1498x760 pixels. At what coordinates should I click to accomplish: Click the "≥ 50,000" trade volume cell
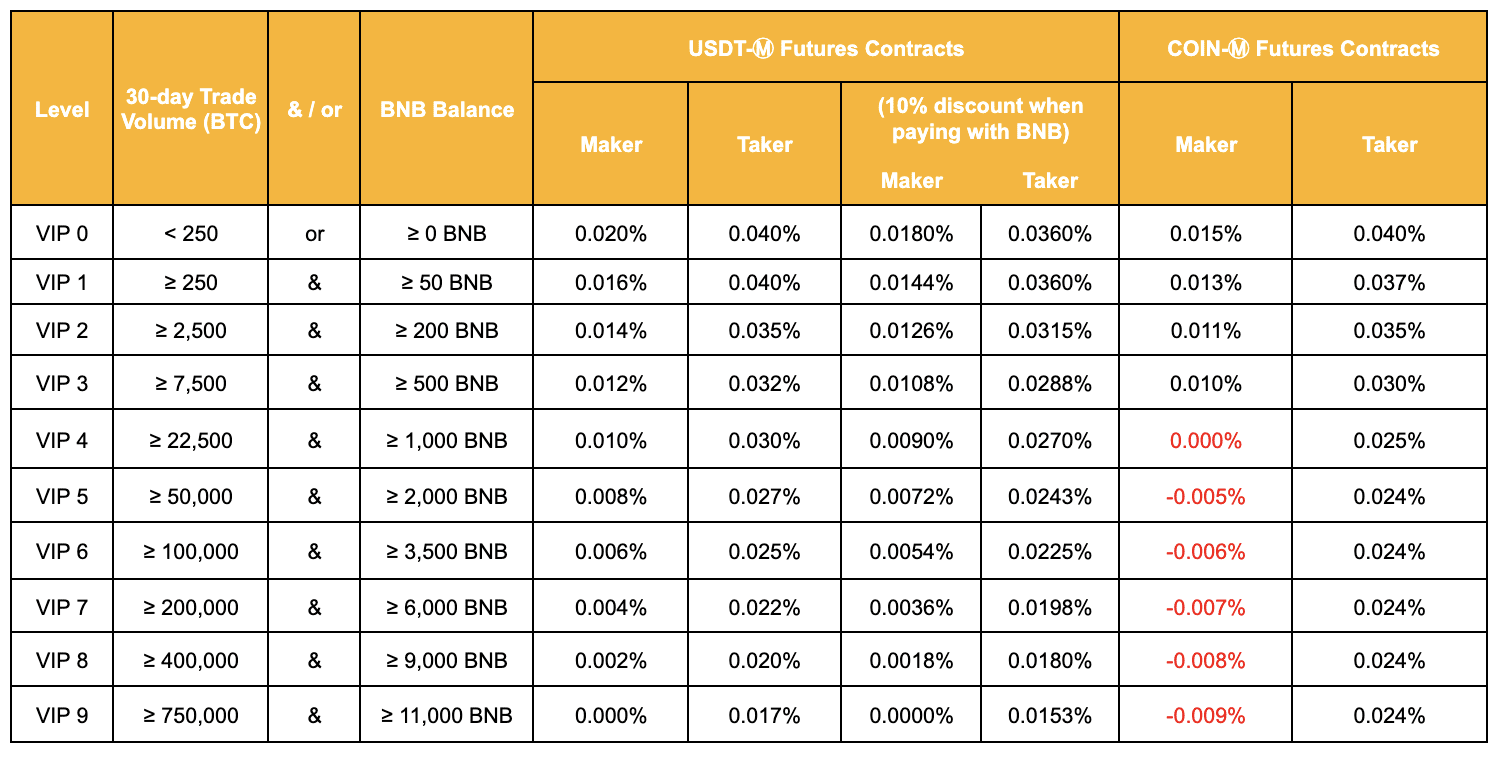(x=190, y=497)
